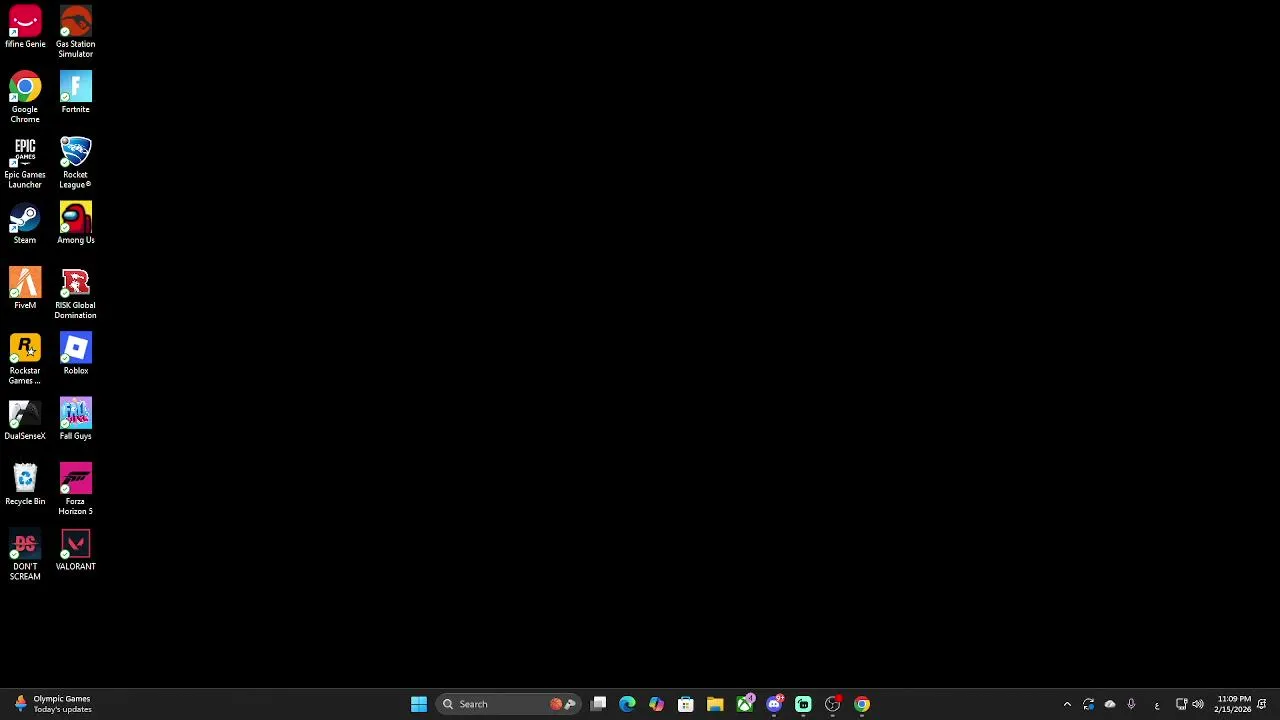
Task: Open OneDrive cloud tray icon
Action: click(1110, 704)
